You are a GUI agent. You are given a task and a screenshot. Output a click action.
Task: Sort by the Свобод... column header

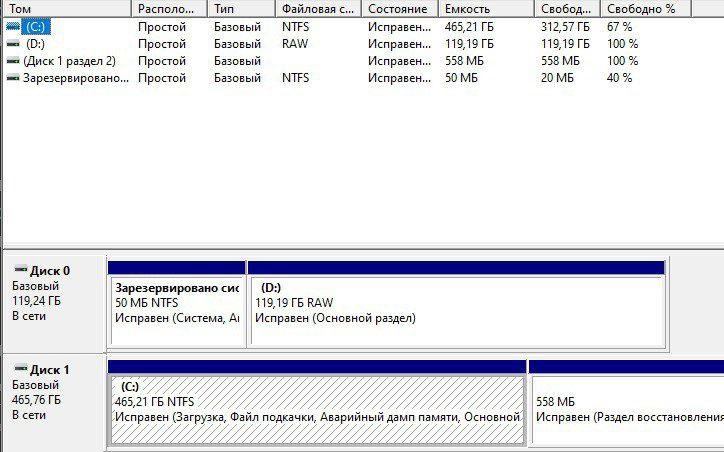pyautogui.click(x=567, y=8)
